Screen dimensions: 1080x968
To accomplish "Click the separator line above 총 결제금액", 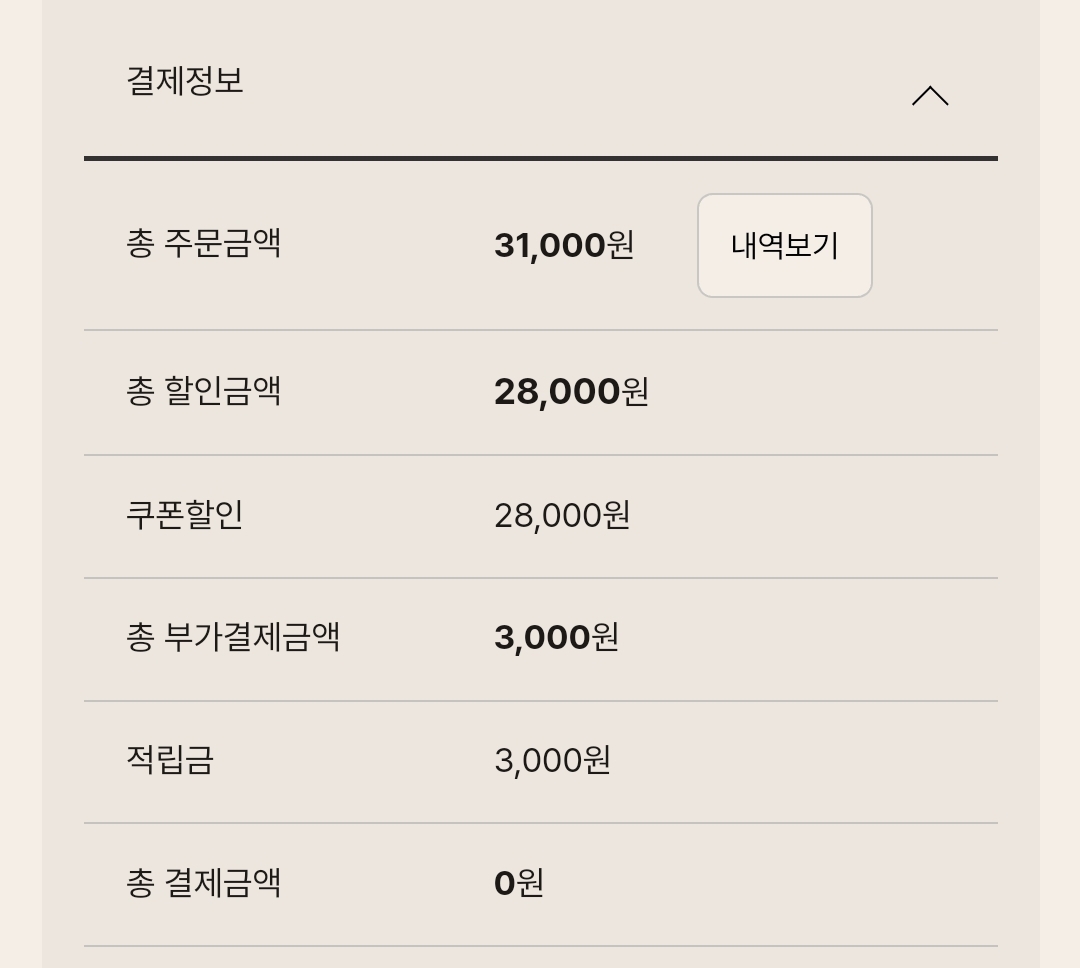I will point(541,822).
